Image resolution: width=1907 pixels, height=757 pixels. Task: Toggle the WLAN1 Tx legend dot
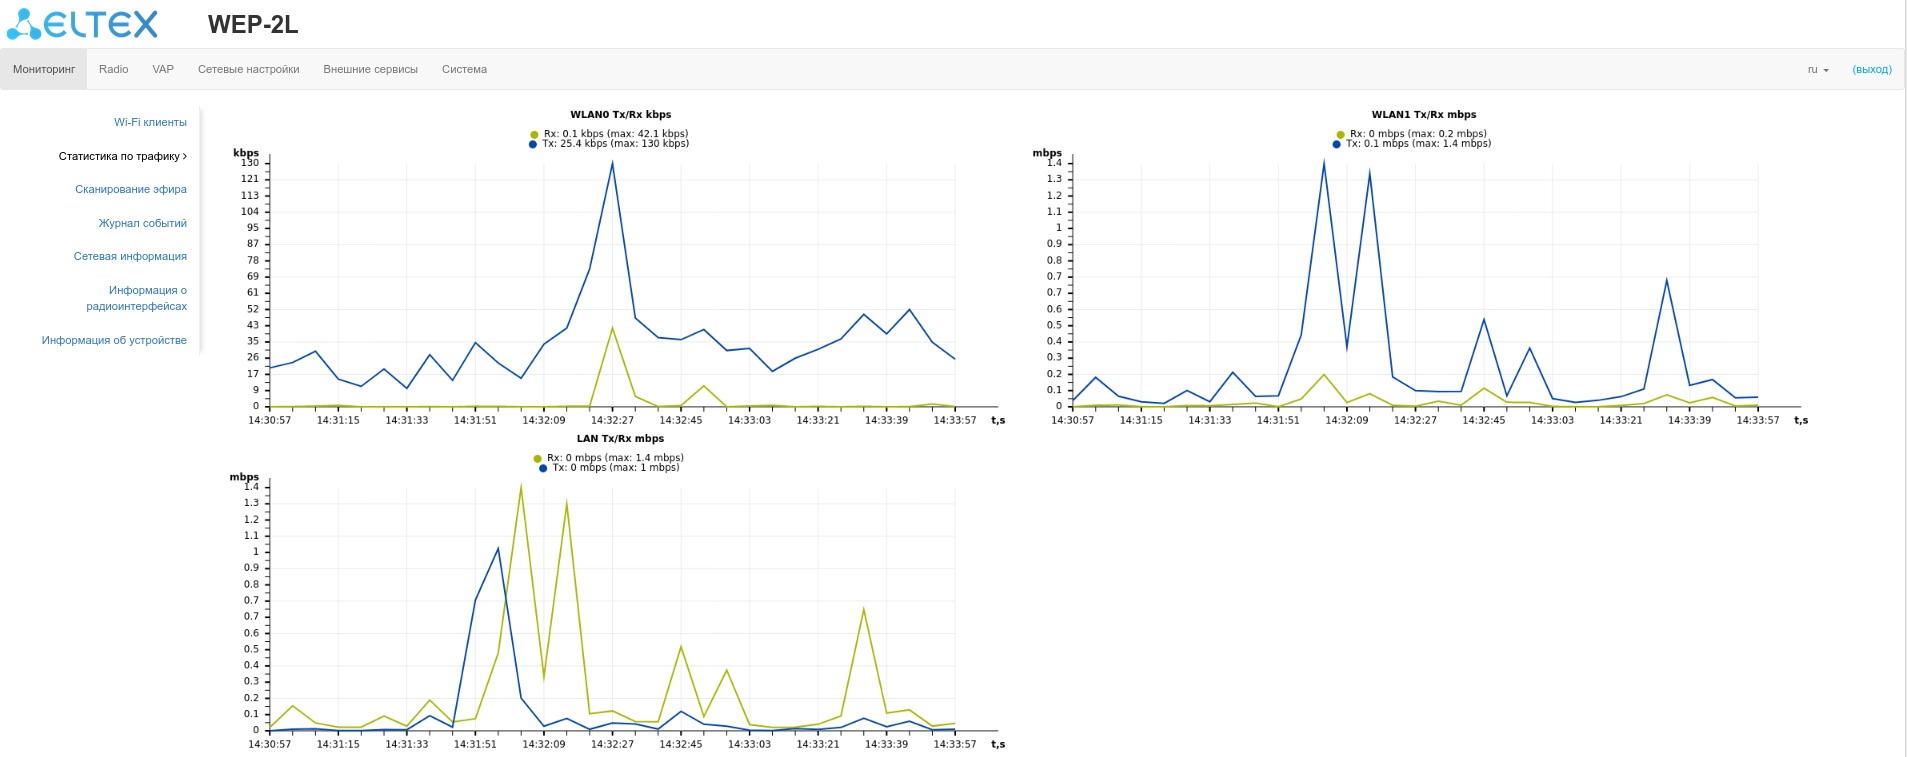point(1336,144)
